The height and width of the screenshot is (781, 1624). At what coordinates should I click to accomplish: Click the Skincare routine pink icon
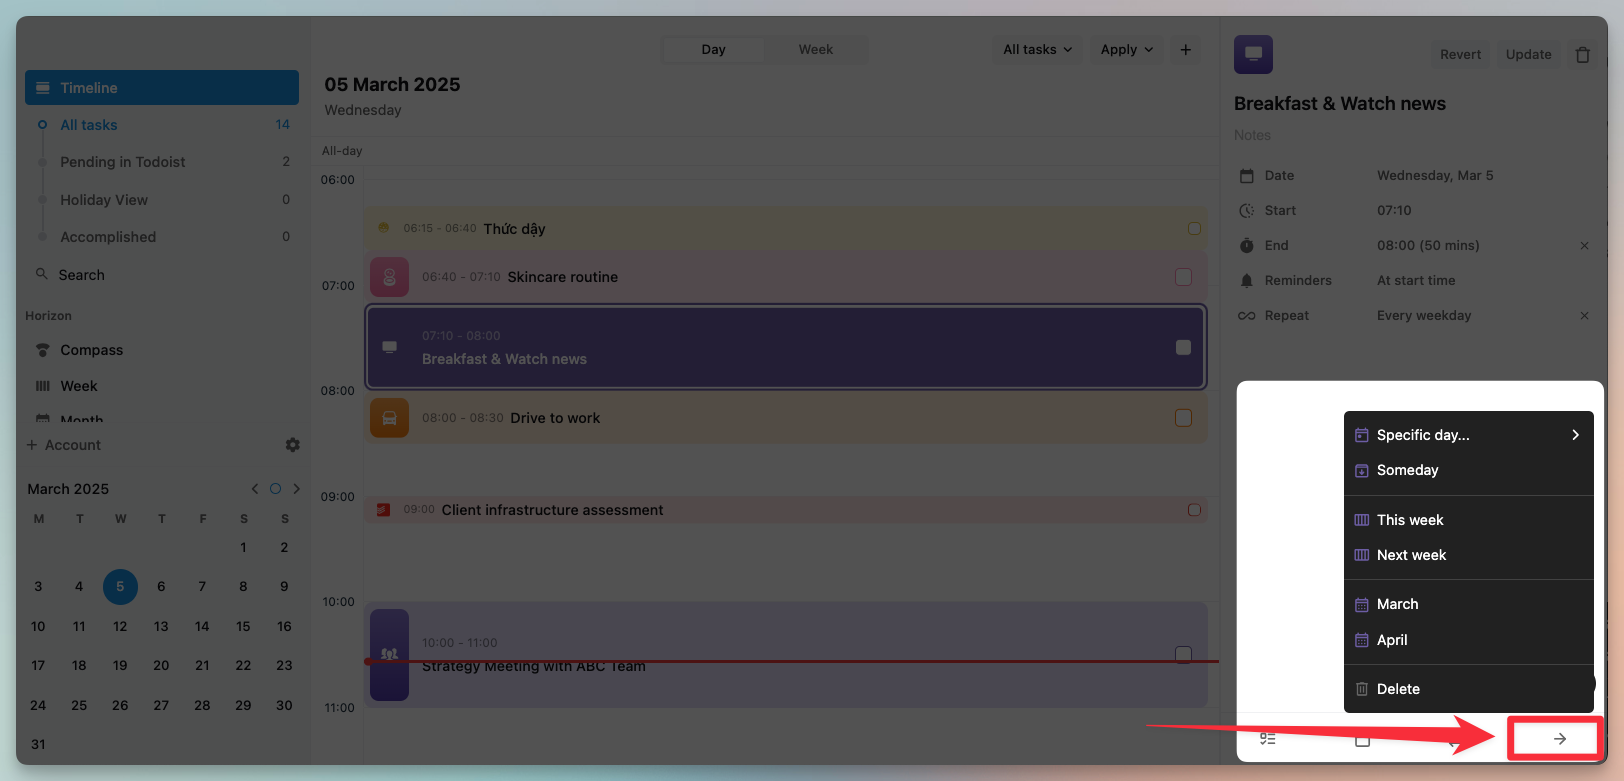[389, 277]
